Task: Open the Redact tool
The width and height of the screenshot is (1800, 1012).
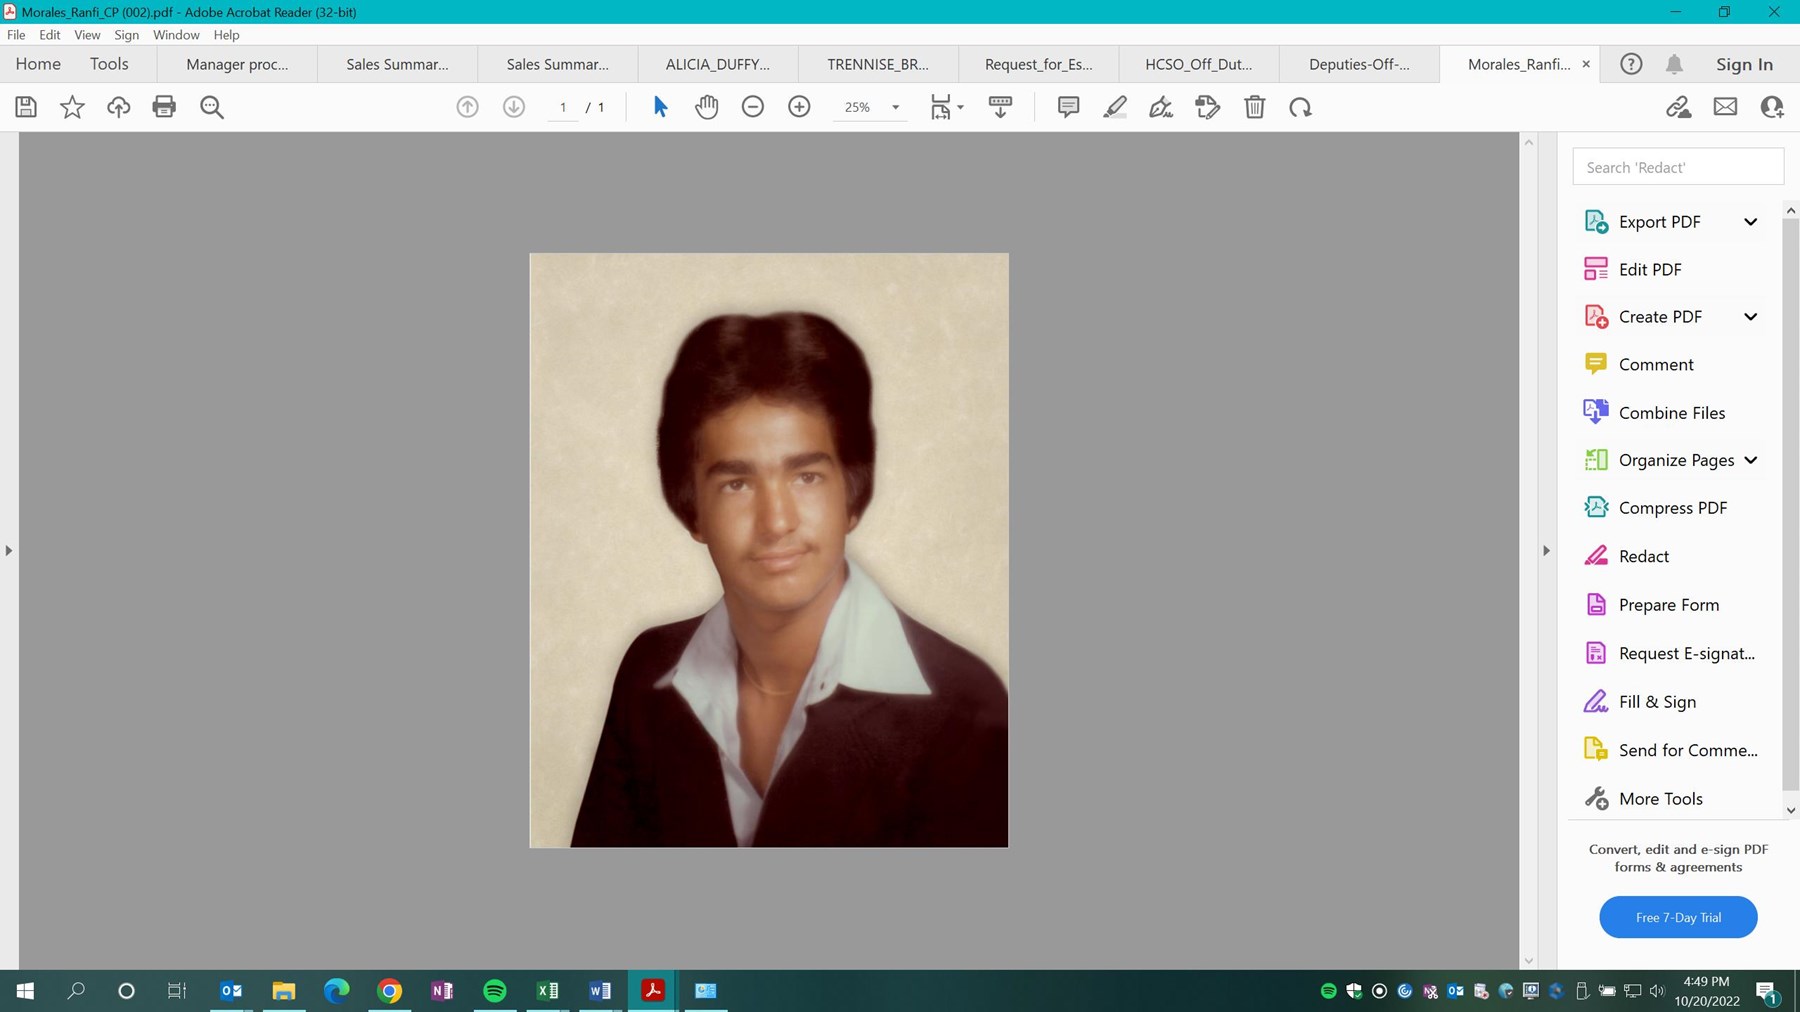Action: click(1645, 555)
